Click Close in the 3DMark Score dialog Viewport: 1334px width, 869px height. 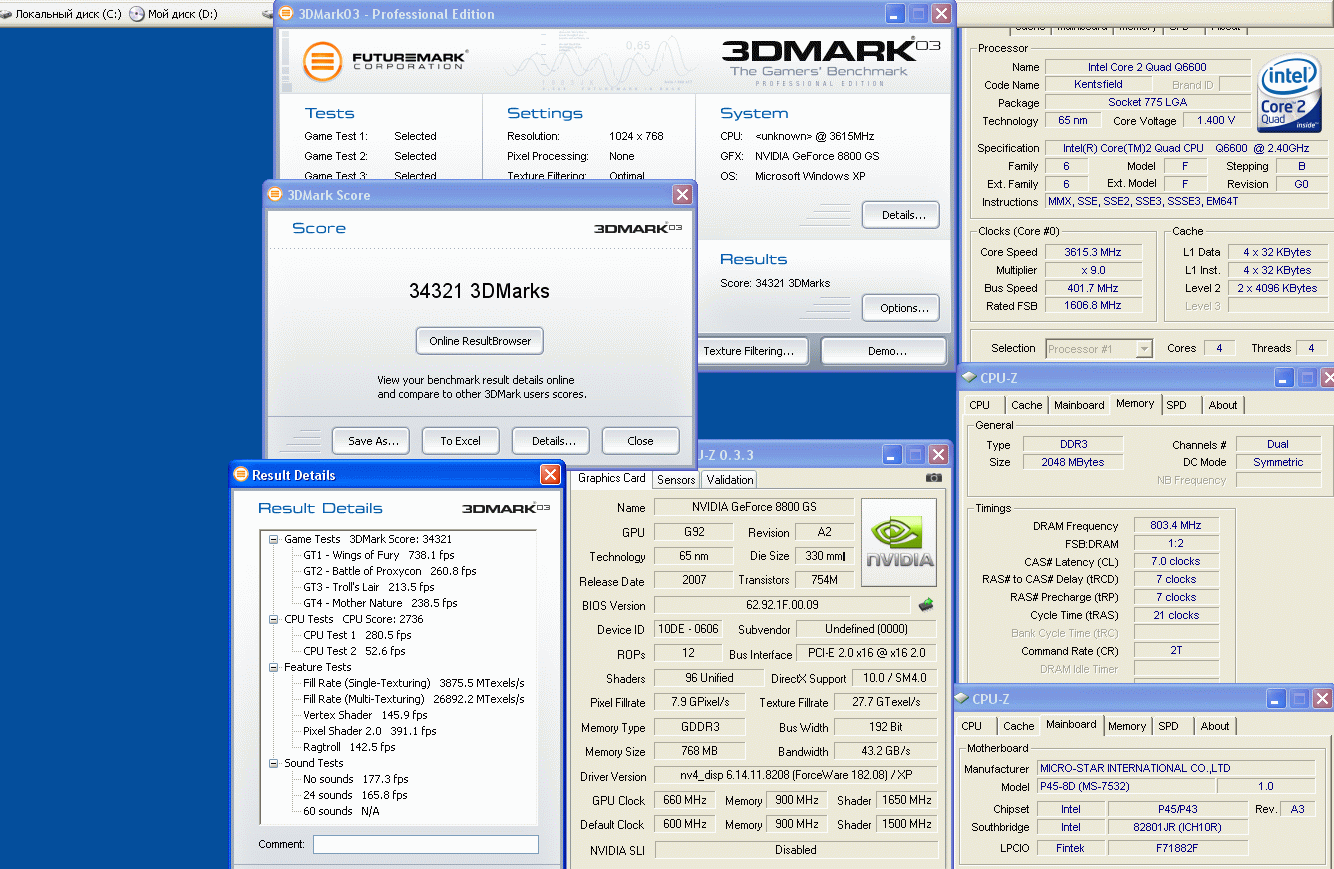point(640,441)
